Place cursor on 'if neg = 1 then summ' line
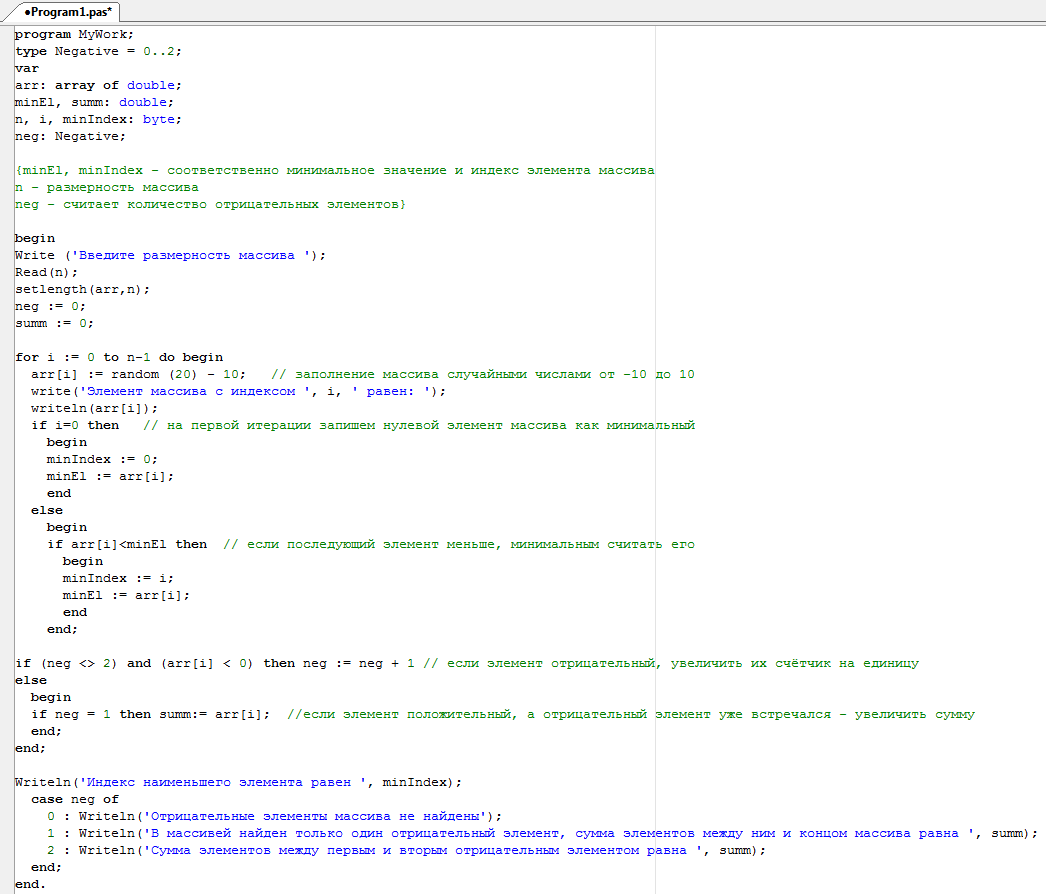Screen dimensions: 1046x894 pos(150,714)
